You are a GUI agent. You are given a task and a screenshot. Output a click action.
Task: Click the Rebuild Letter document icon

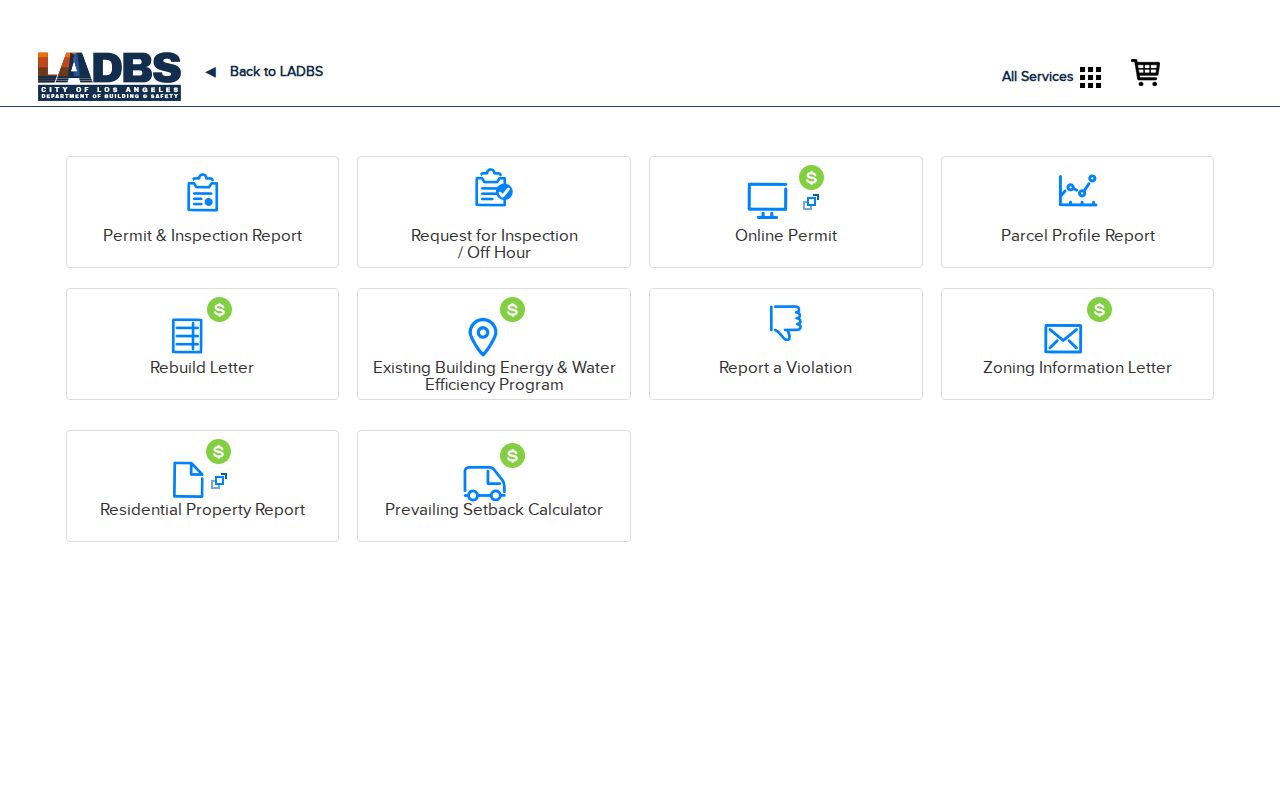pyautogui.click(x=187, y=336)
